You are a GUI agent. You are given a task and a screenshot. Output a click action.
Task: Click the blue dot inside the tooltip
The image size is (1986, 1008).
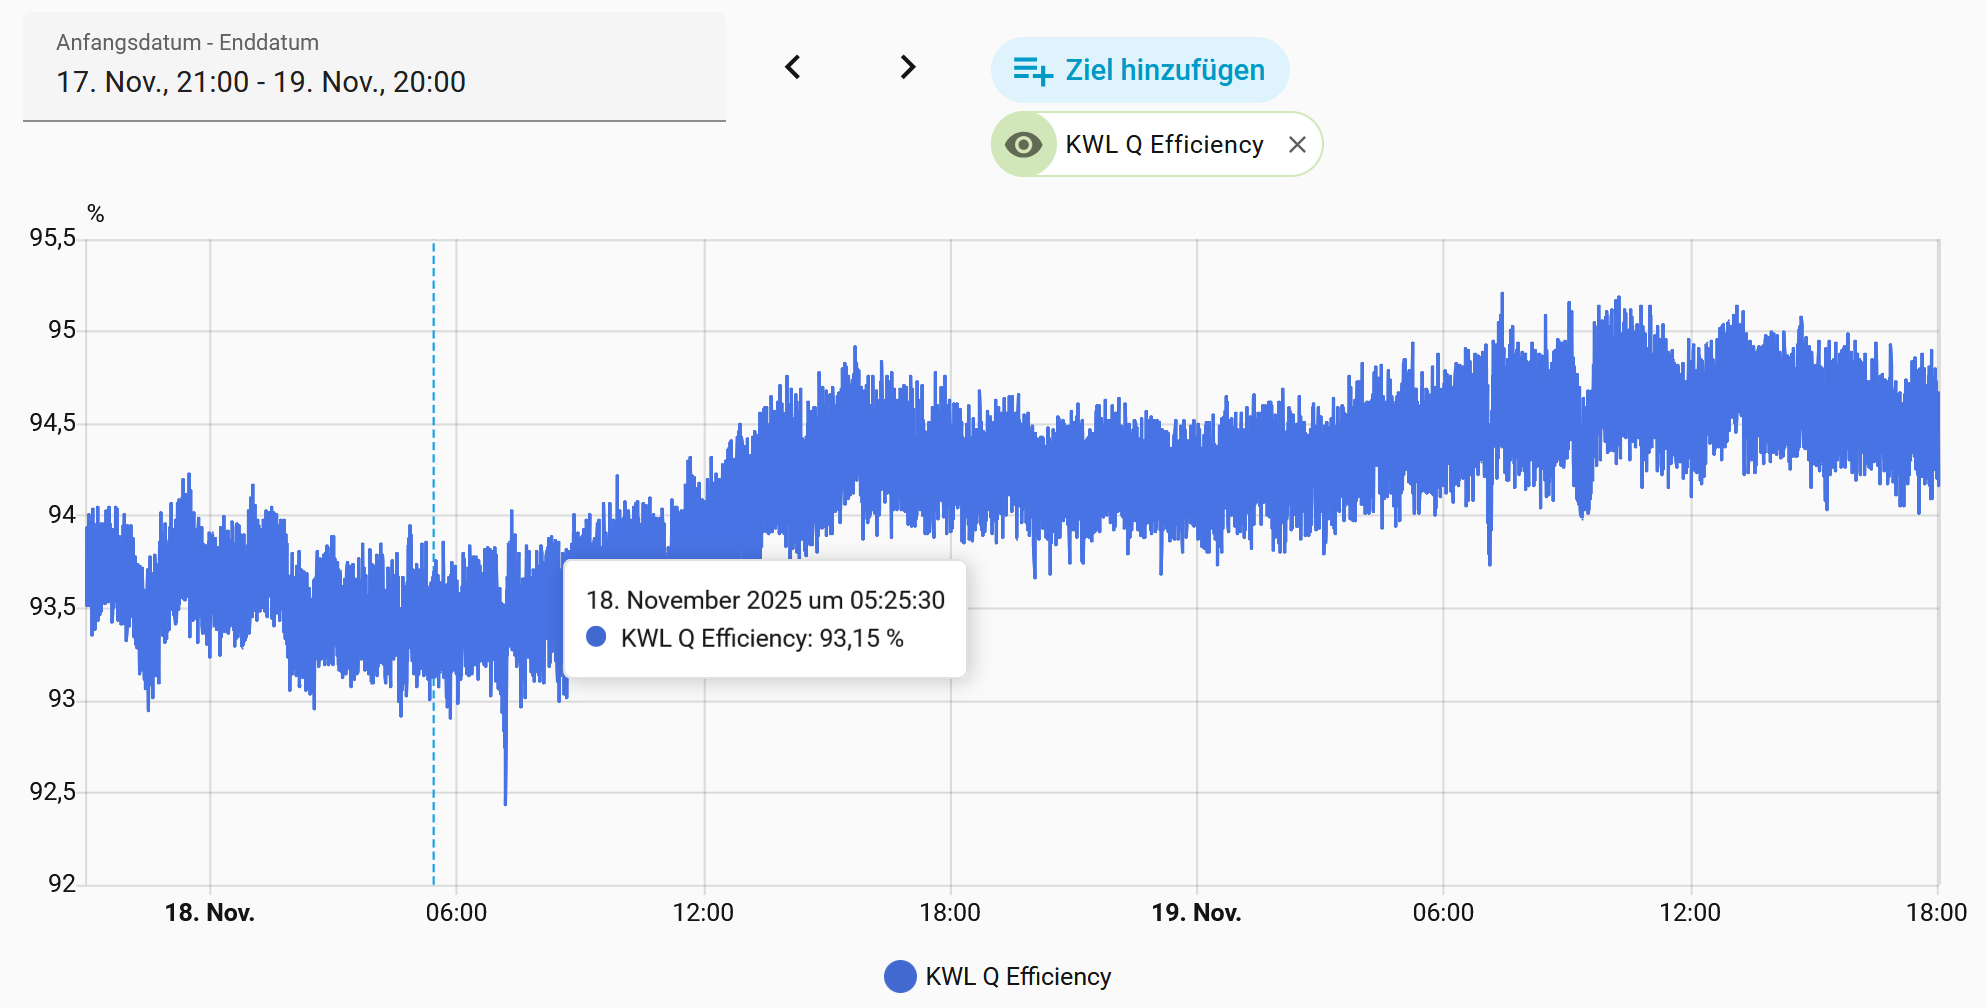tap(596, 637)
